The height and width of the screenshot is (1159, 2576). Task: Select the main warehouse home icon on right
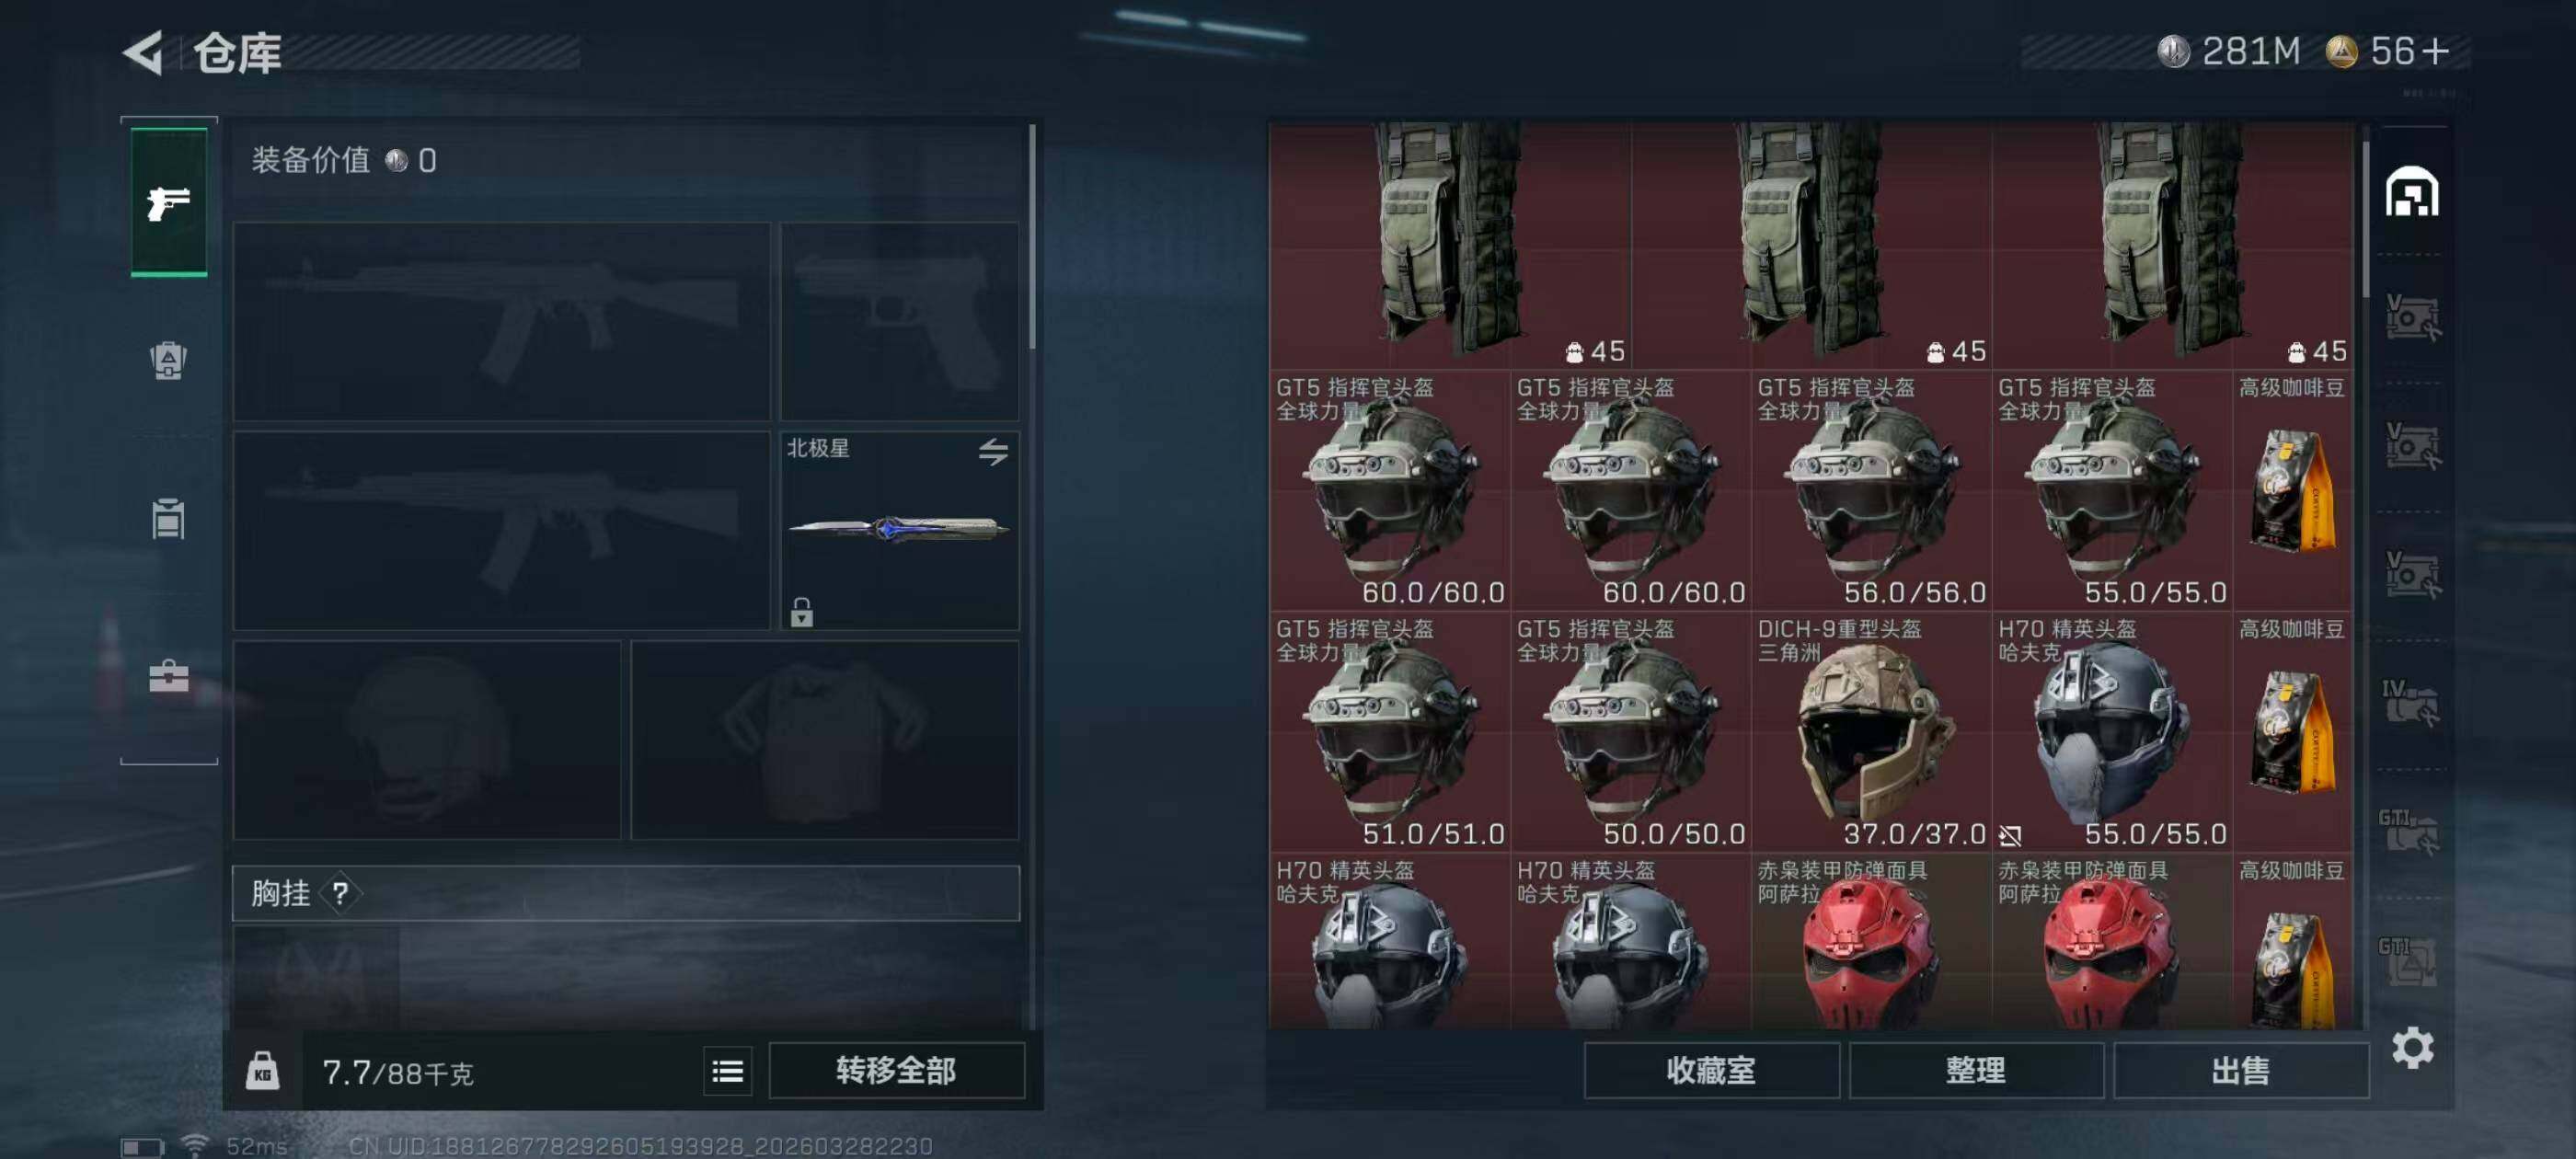[2411, 192]
